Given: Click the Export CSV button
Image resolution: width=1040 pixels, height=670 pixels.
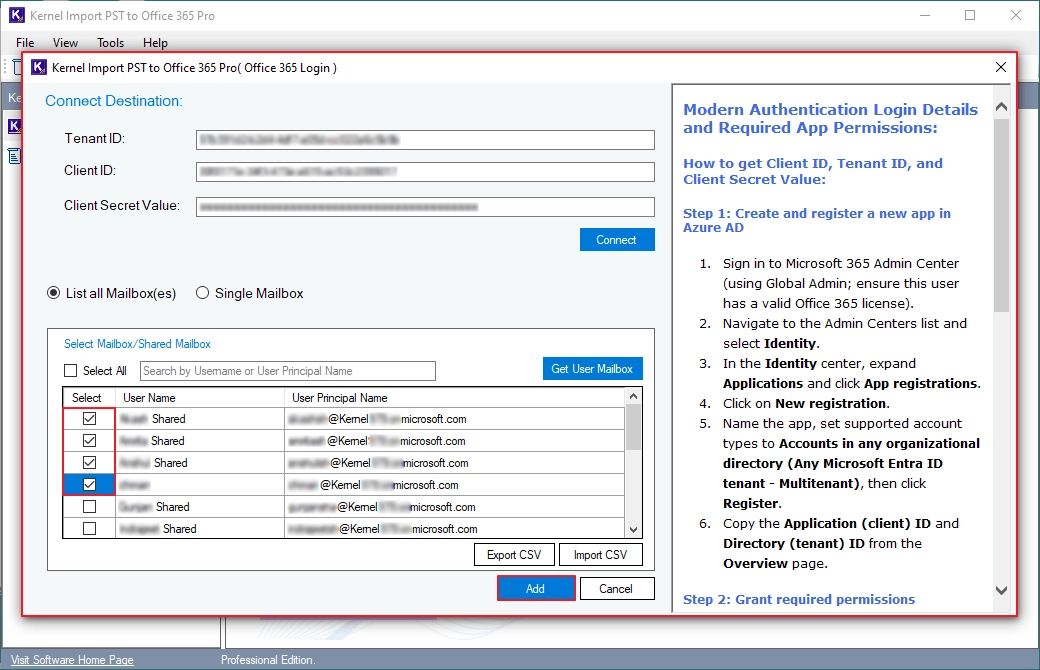Looking at the screenshot, I should click(x=514, y=555).
